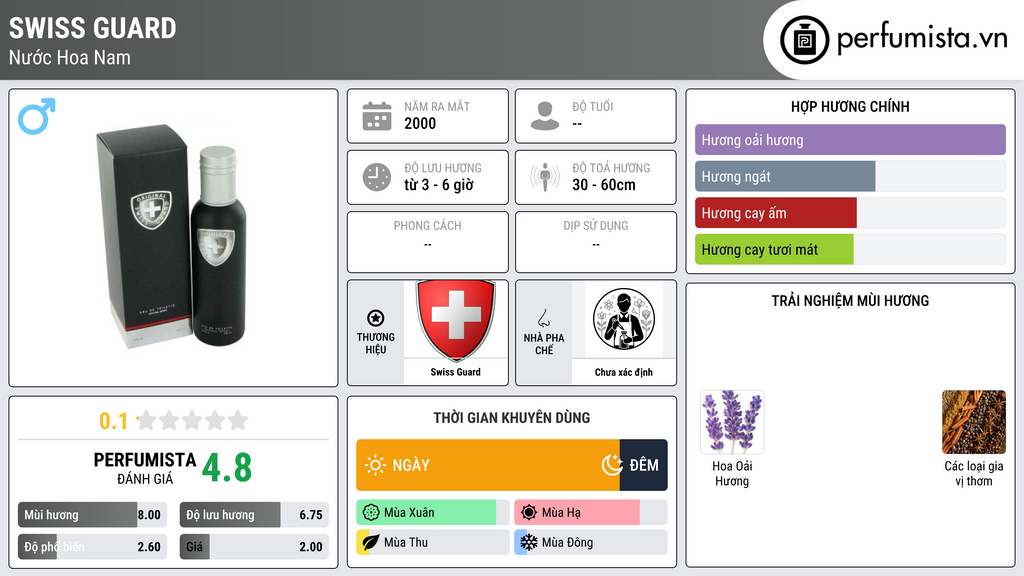Click the Swiss Guard bottle product image
This screenshot has height=576, width=1024.
pos(172,236)
